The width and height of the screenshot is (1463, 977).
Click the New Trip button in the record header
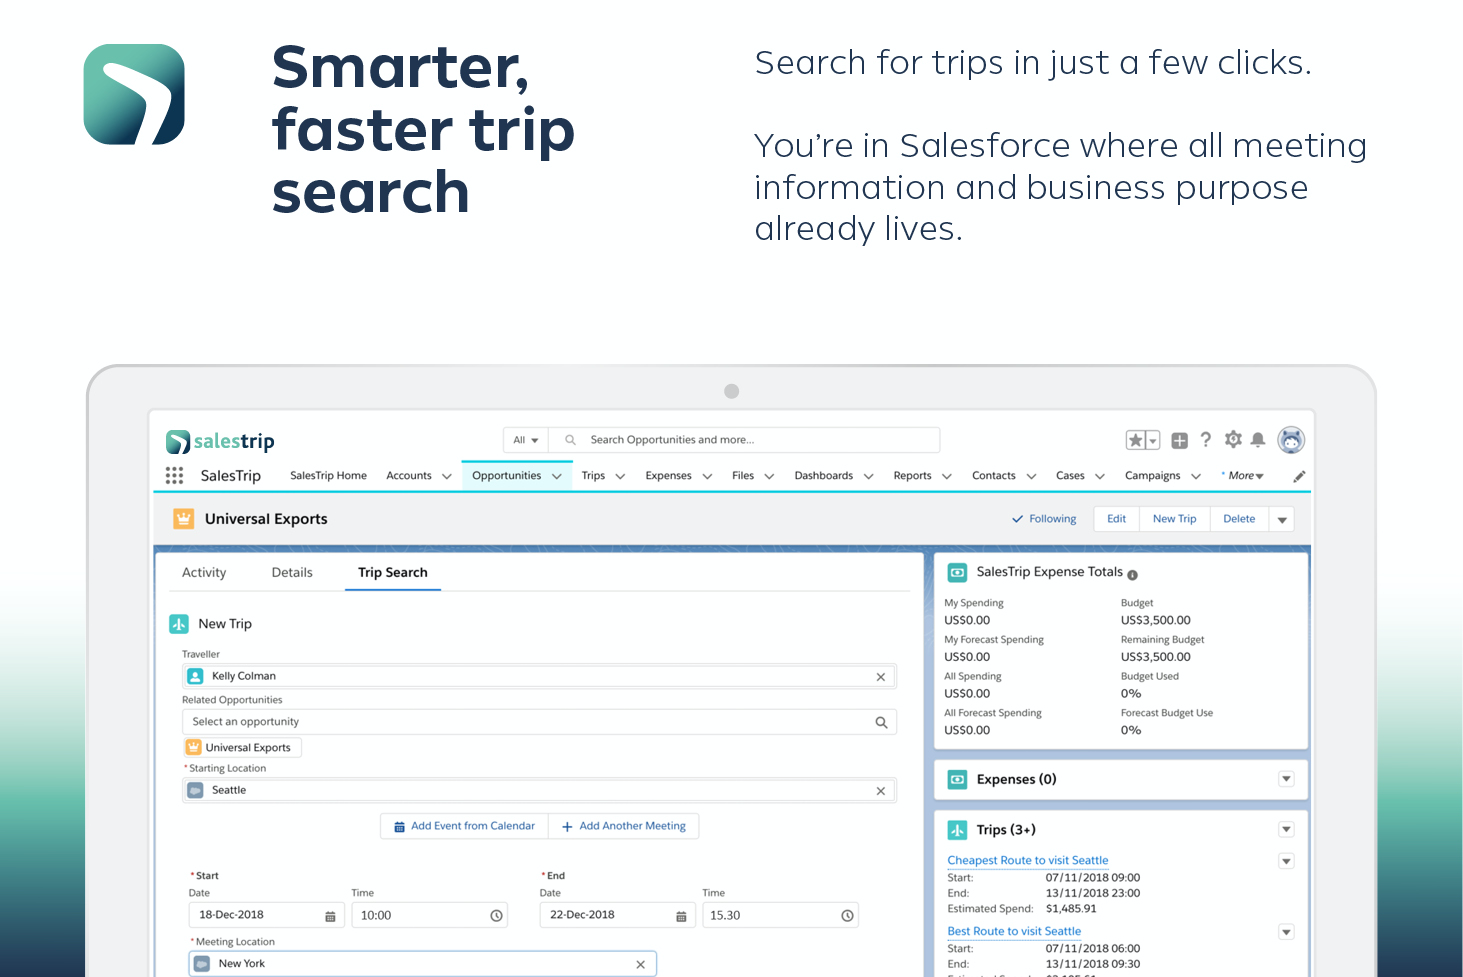click(x=1175, y=519)
